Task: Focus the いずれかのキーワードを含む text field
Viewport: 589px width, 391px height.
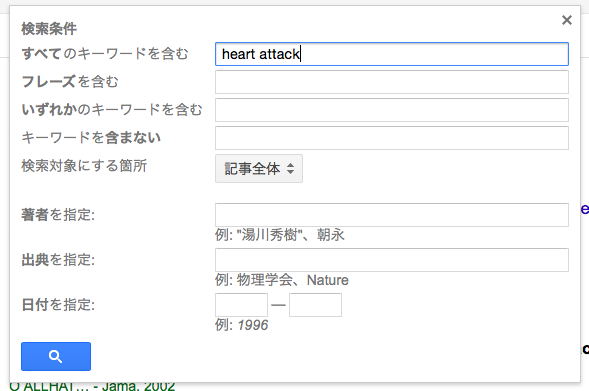Action: coord(392,110)
